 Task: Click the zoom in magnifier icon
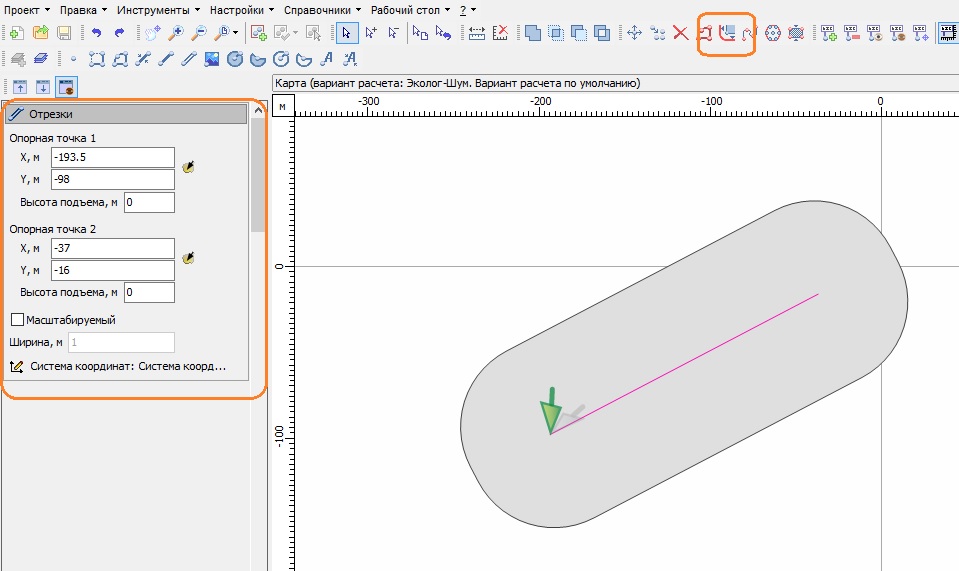click(176, 33)
